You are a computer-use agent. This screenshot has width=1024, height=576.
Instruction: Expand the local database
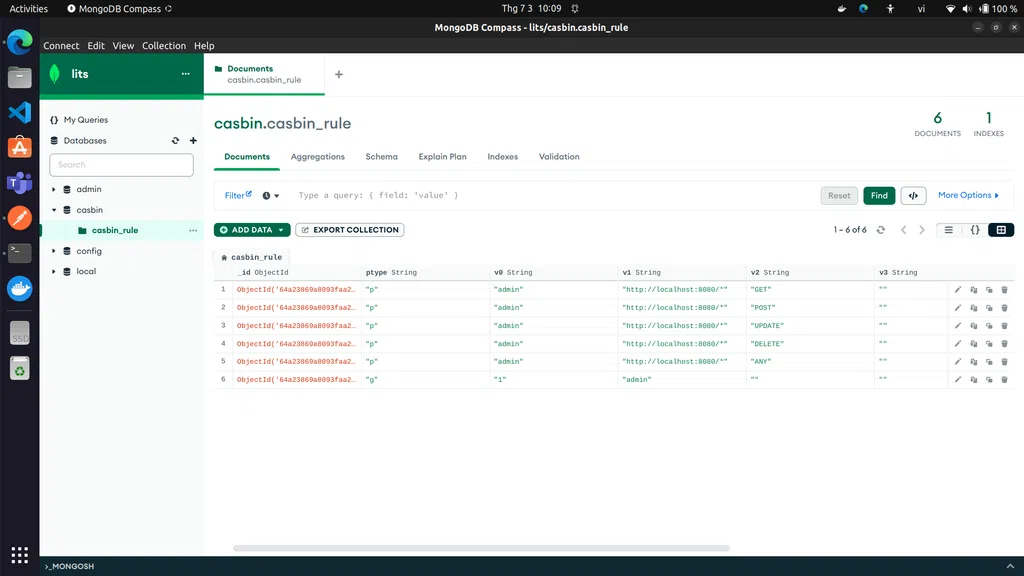click(x=54, y=272)
